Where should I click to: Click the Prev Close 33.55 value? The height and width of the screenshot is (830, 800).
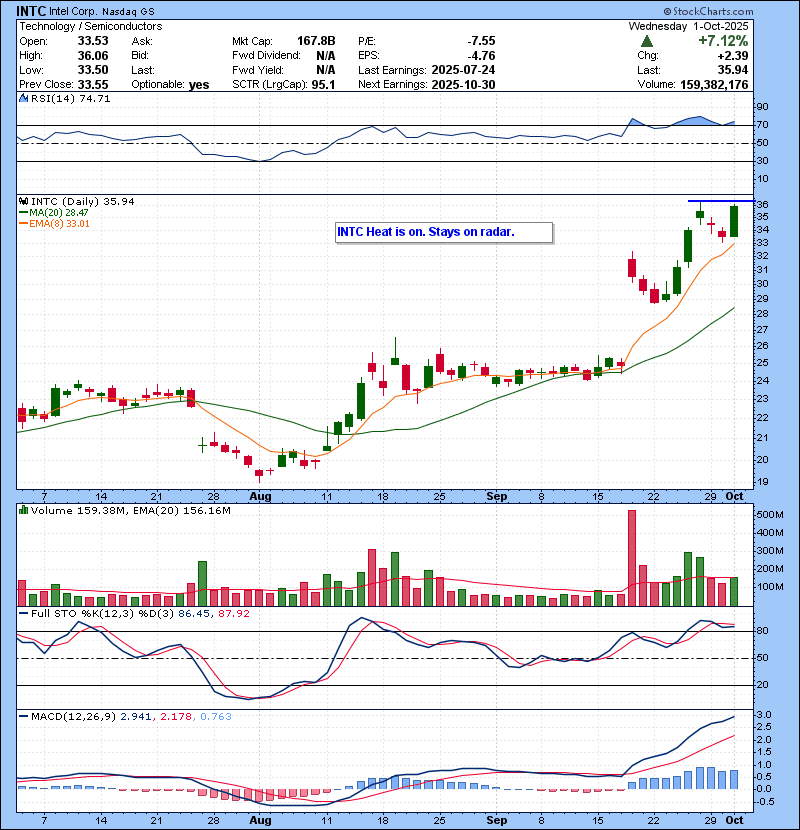coord(93,85)
